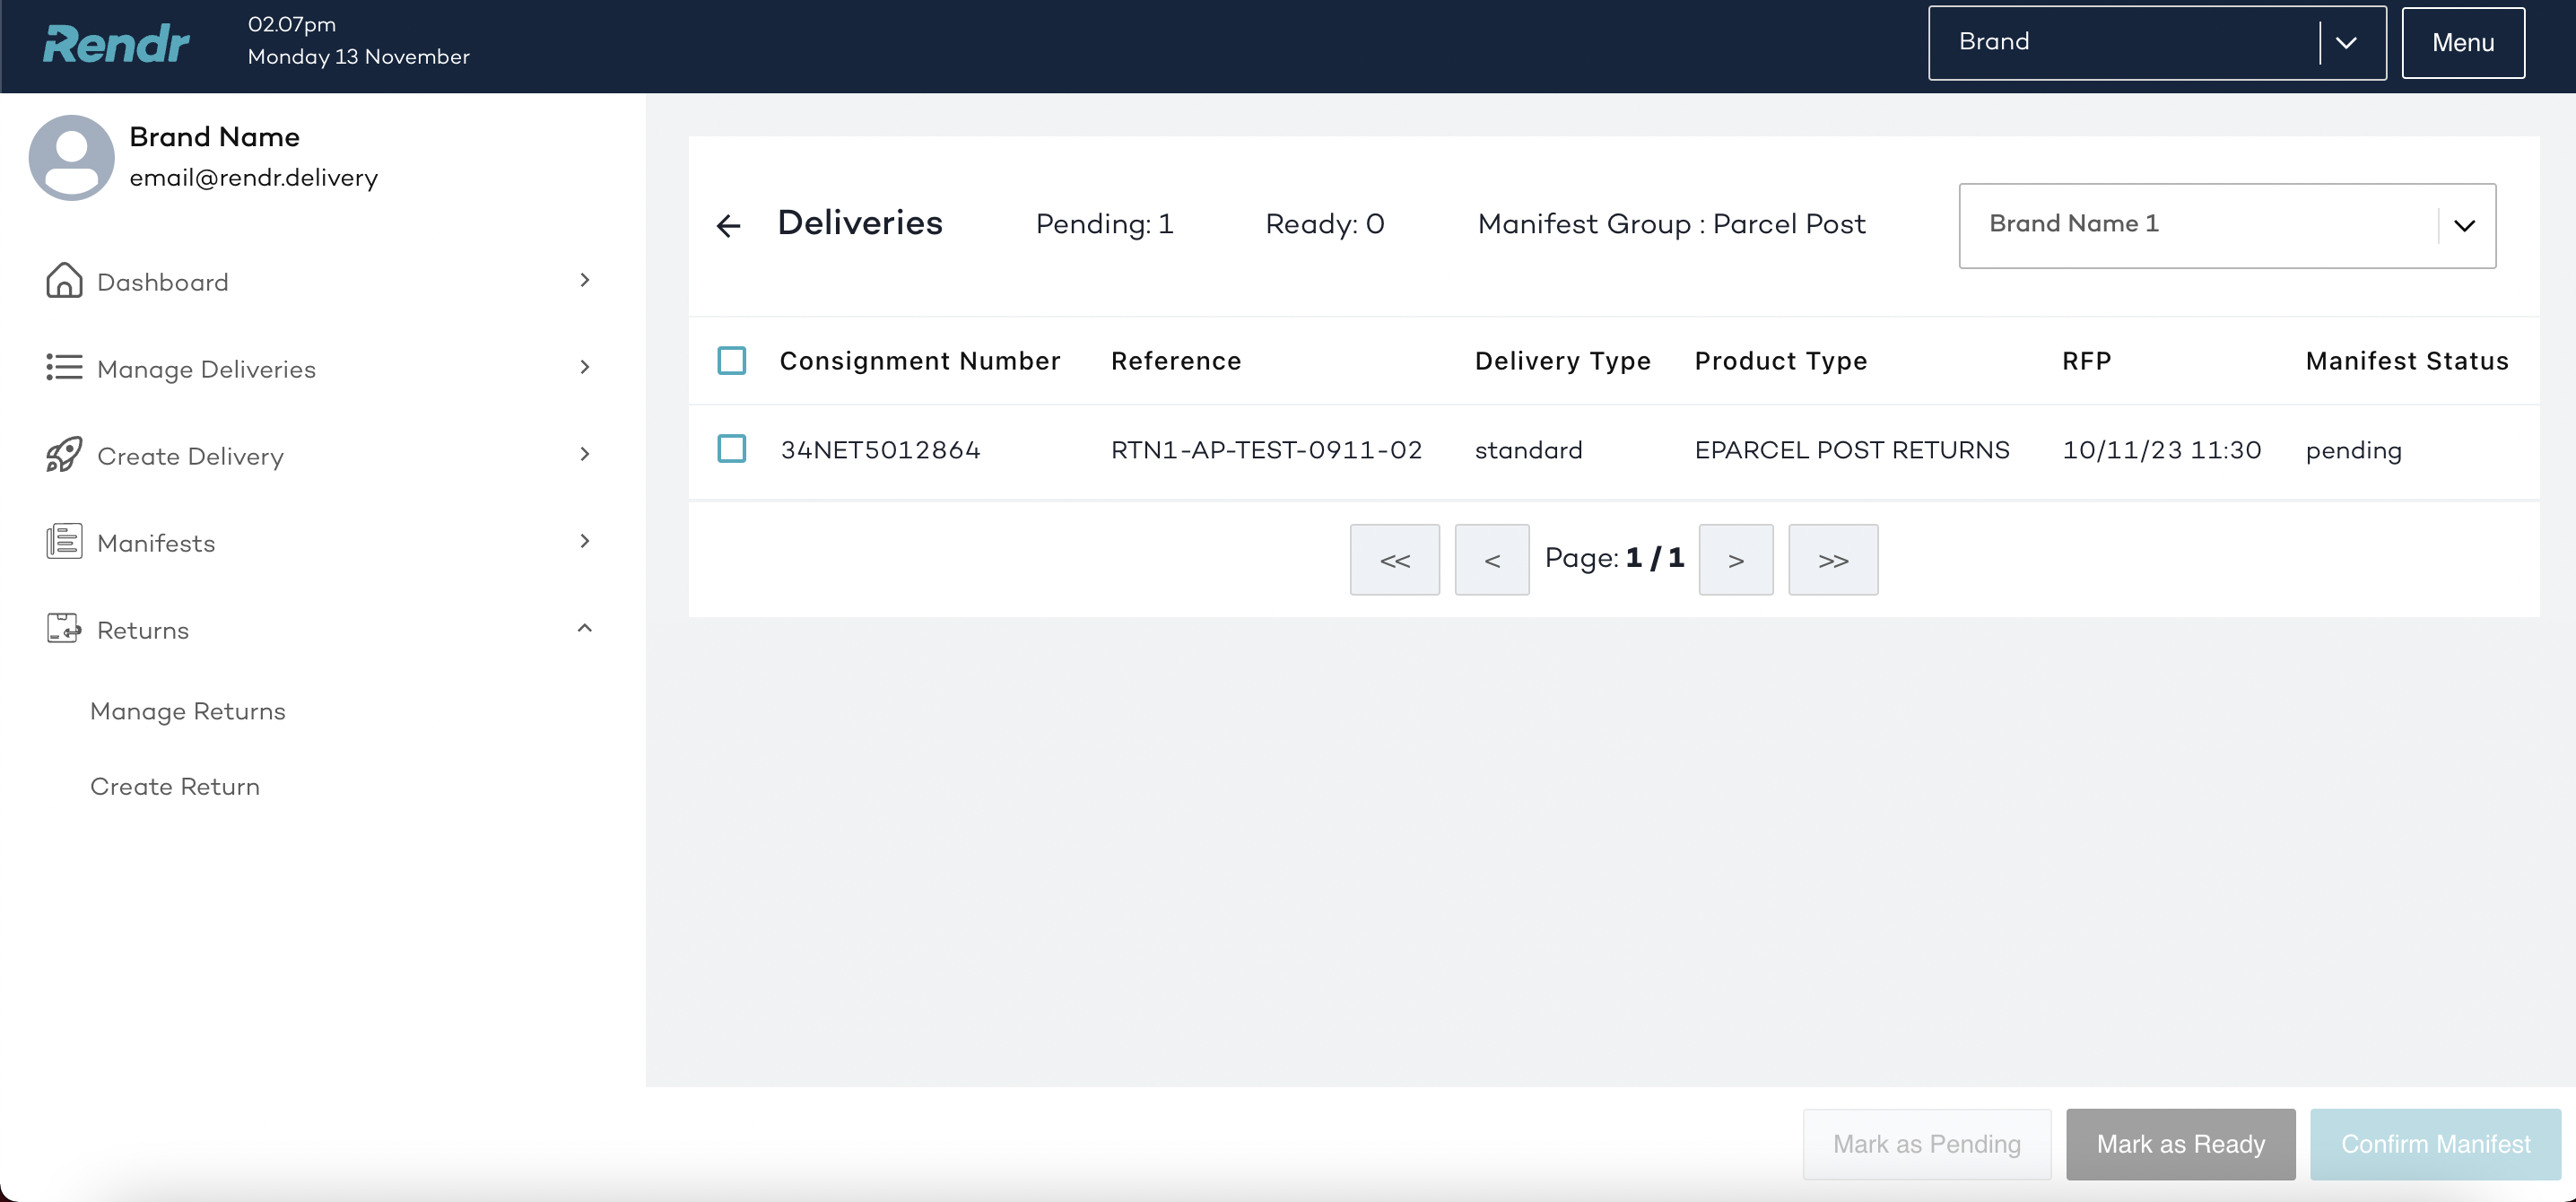
Task: Jump to last page with >> button
Action: click(x=1833, y=560)
